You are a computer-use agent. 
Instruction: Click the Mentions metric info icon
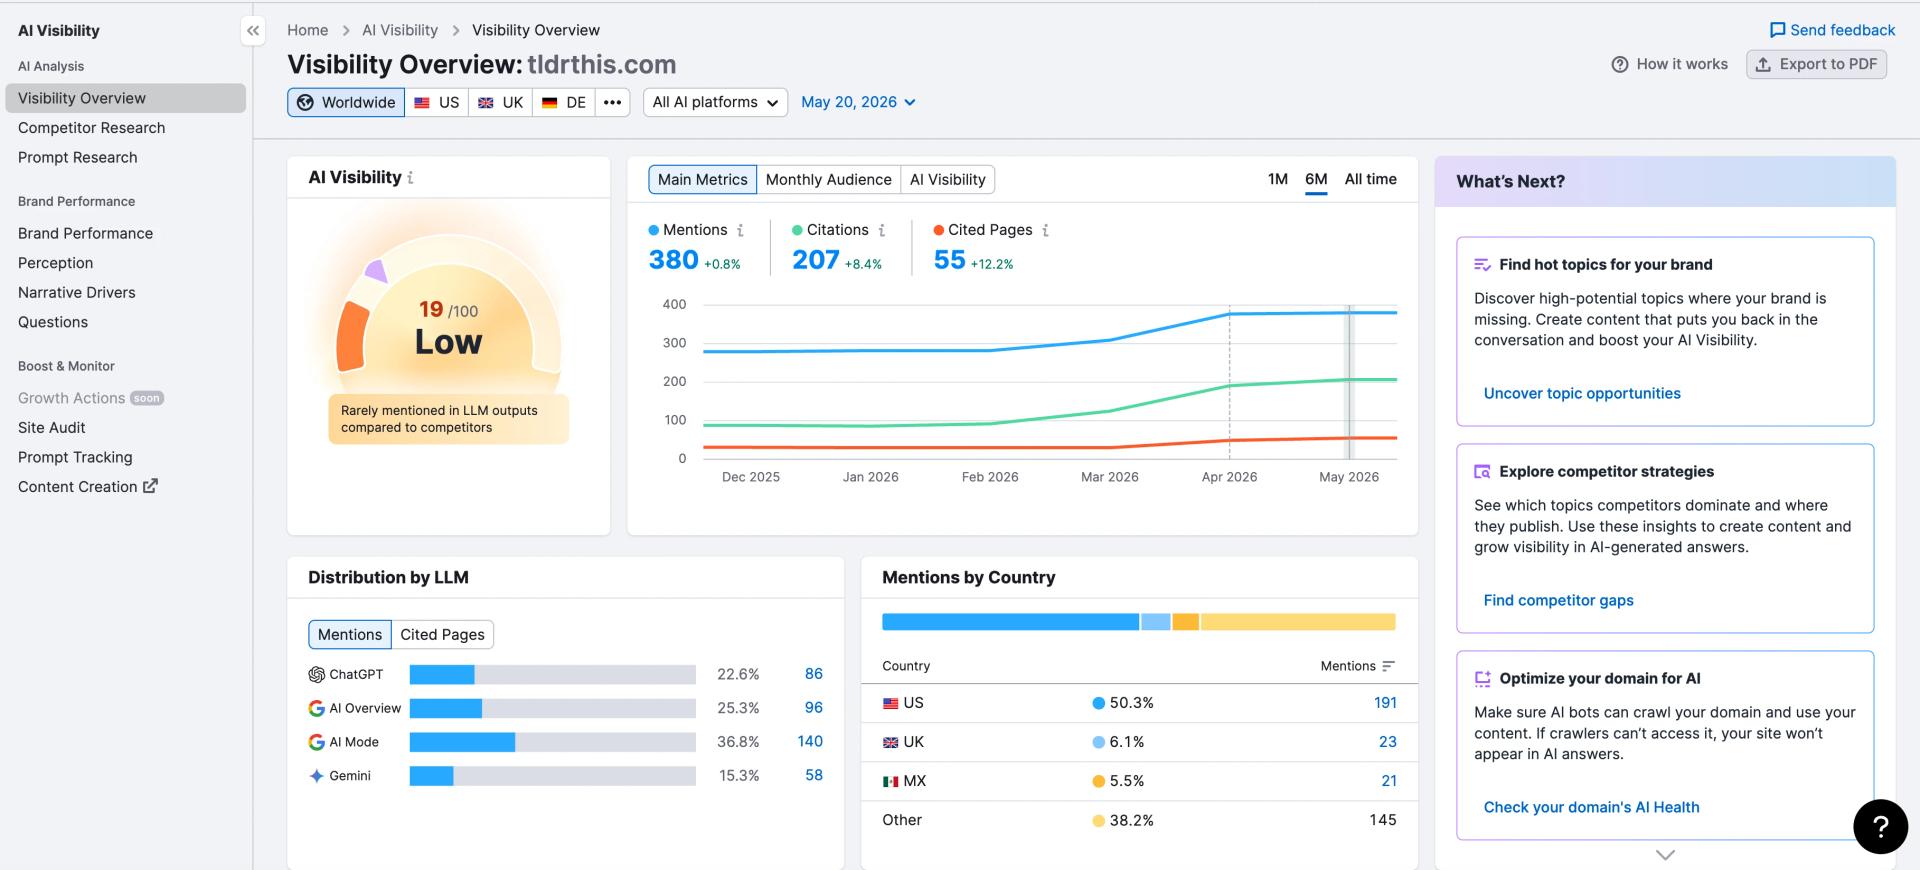tap(740, 230)
